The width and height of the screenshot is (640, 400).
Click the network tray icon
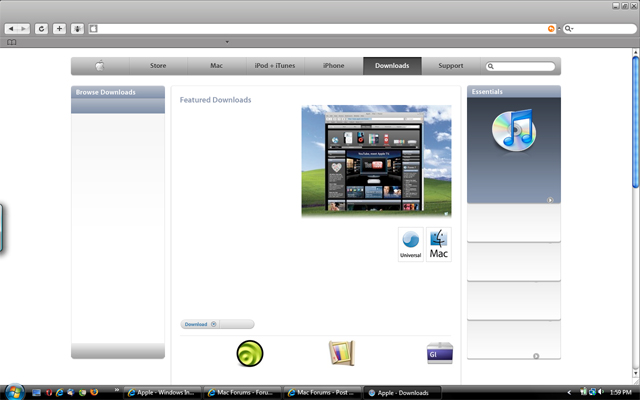pyautogui.click(x=592, y=392)
